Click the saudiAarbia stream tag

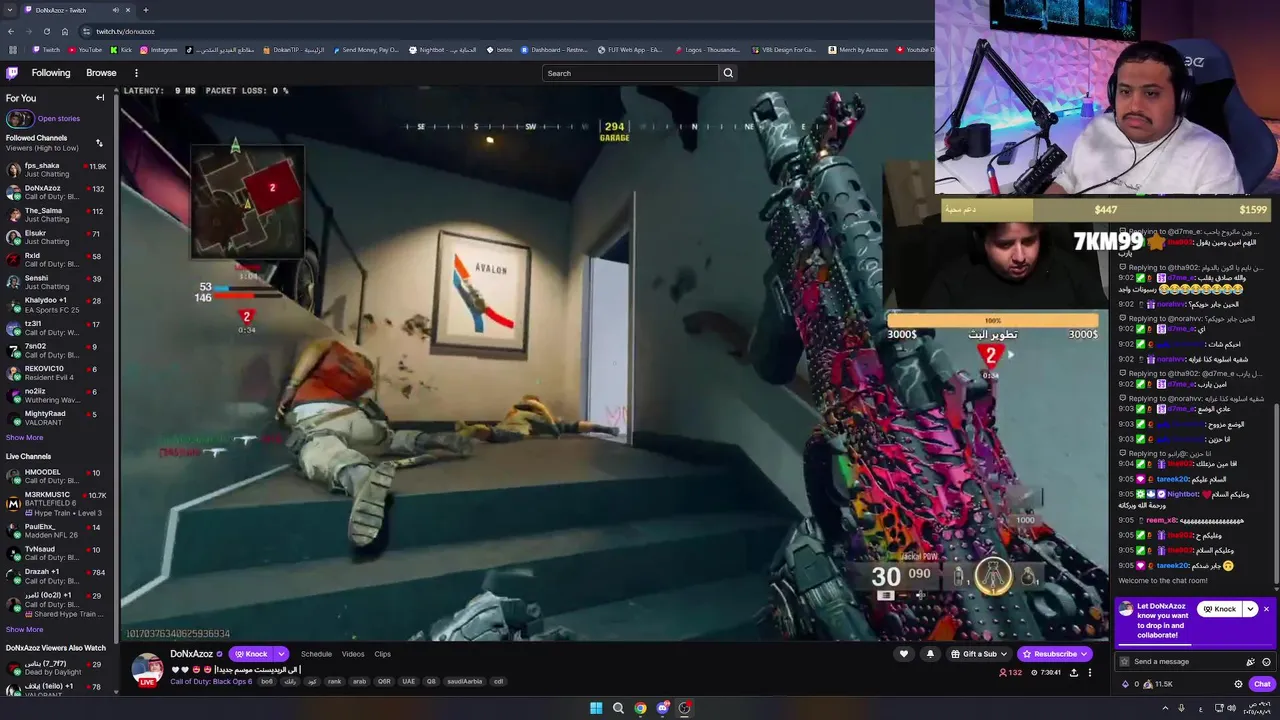tap(465, 681)
